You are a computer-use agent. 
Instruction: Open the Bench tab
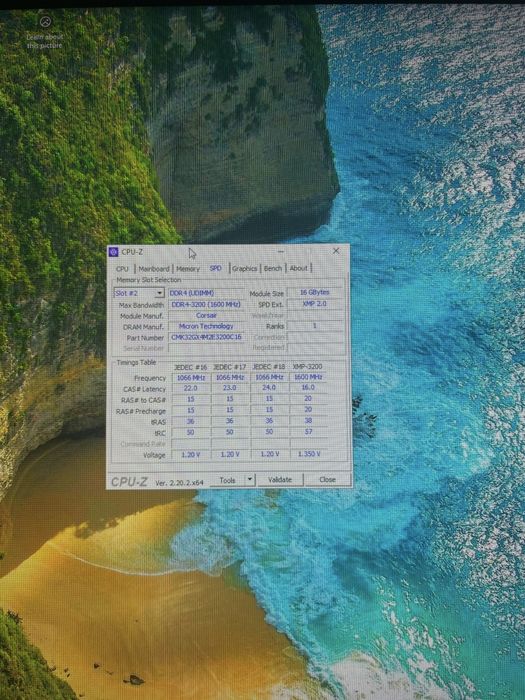coord(273,268)
